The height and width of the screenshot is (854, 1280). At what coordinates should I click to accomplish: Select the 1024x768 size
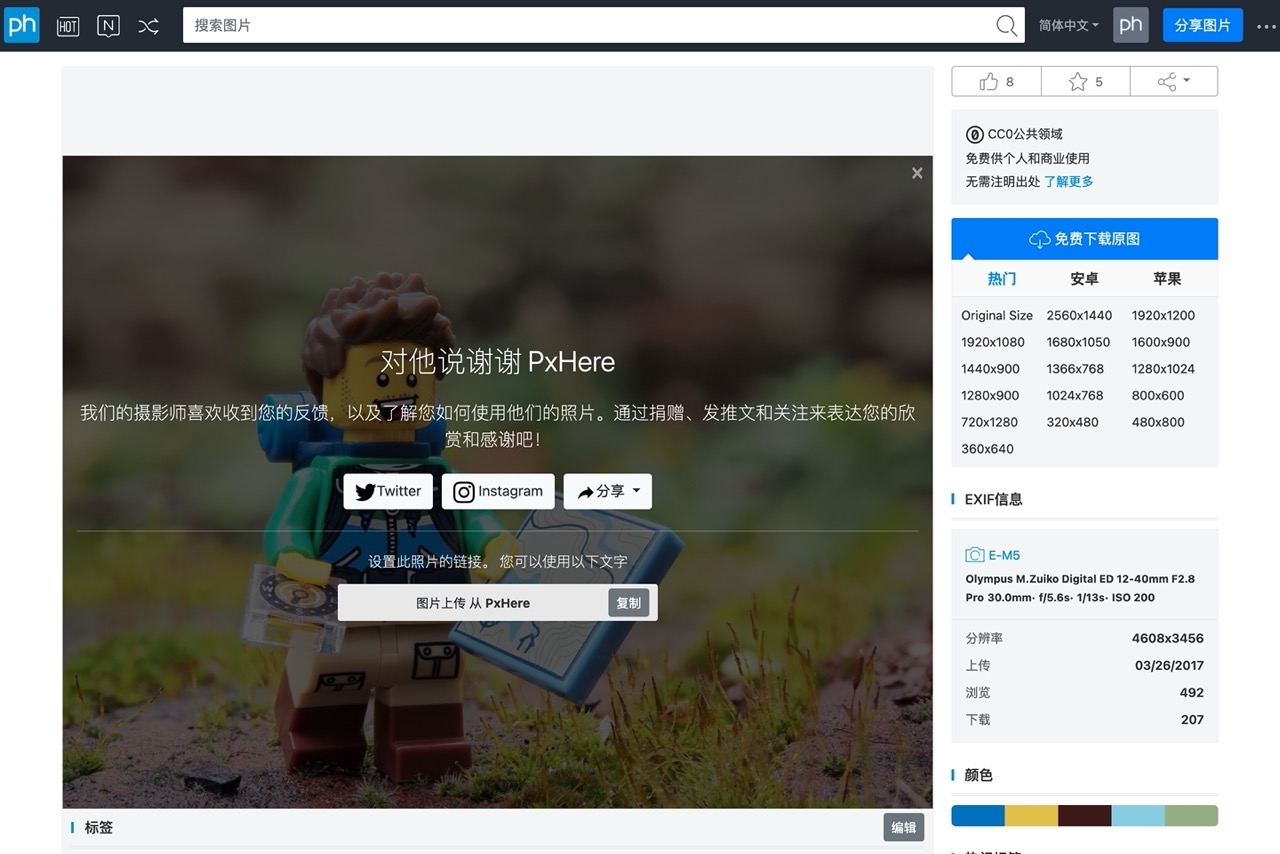pyautogui.click(x=1075, y=395)
